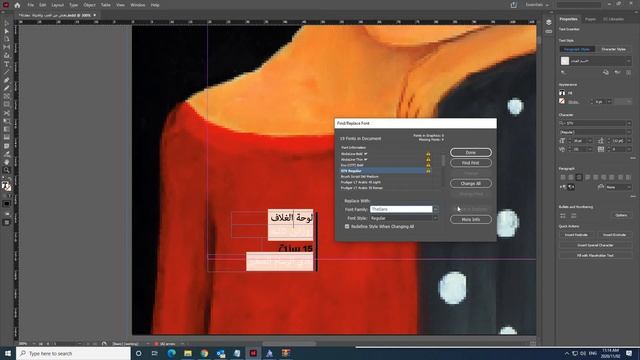
Task: Click the numbered list icon
Action: click(x=573, y=215)
